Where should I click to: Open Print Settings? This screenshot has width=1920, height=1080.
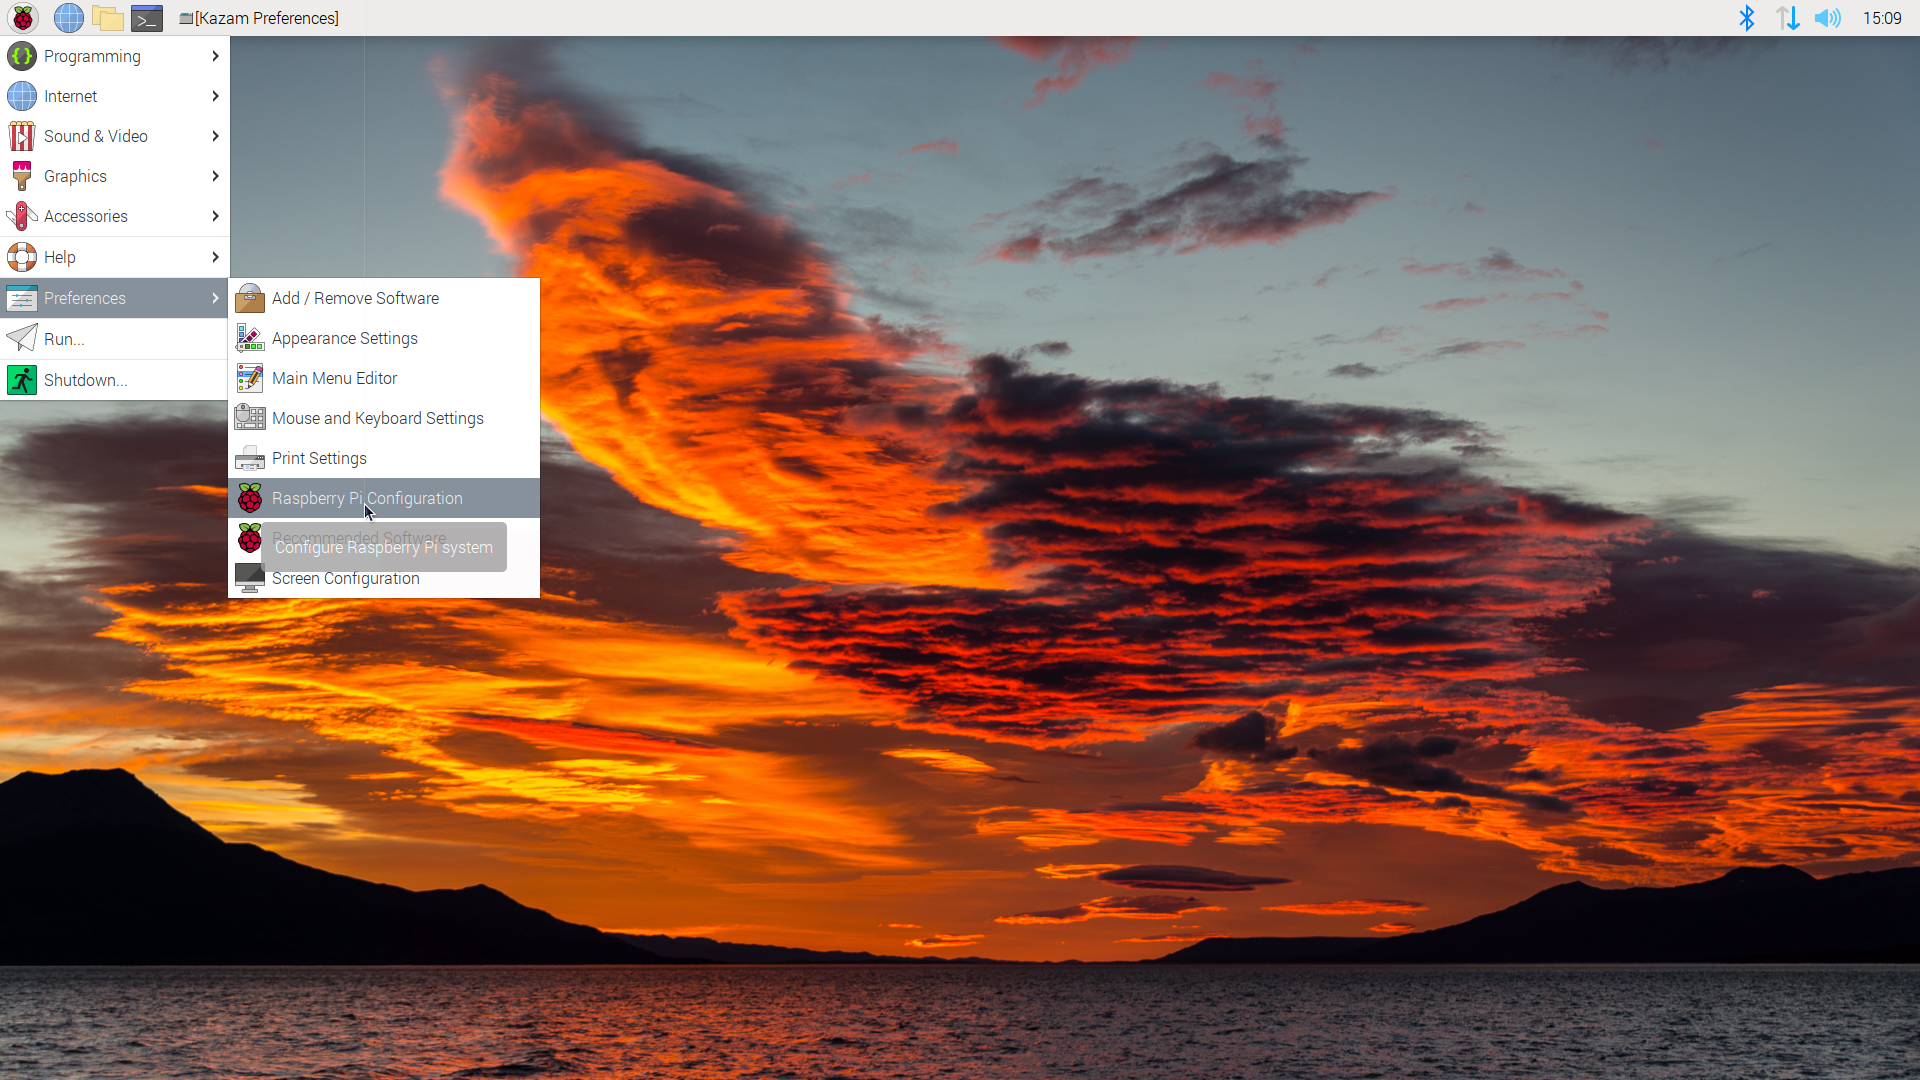[x=384, y=458]
